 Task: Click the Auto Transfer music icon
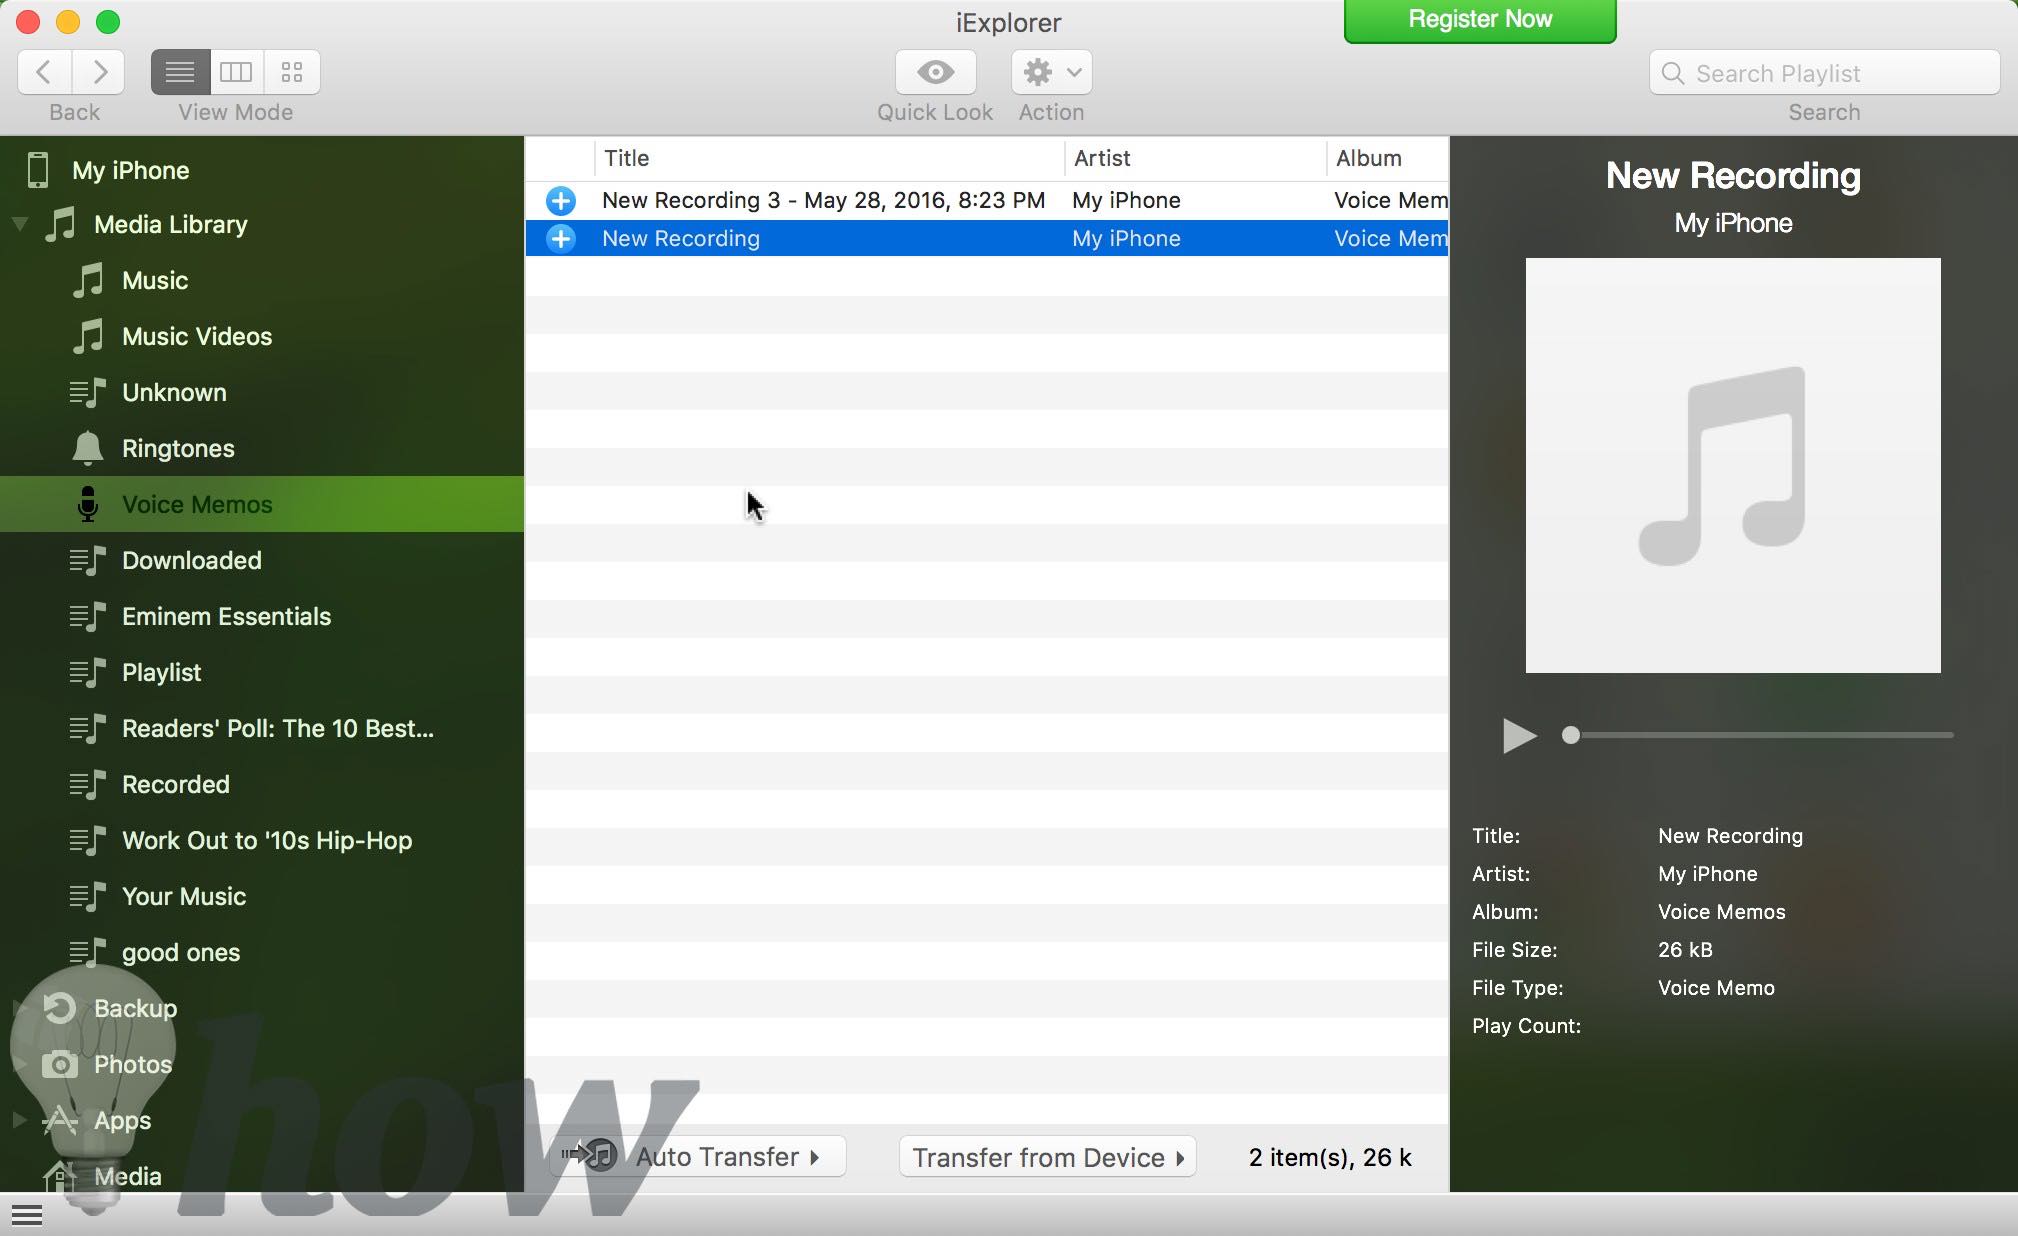coord(590,1155)
